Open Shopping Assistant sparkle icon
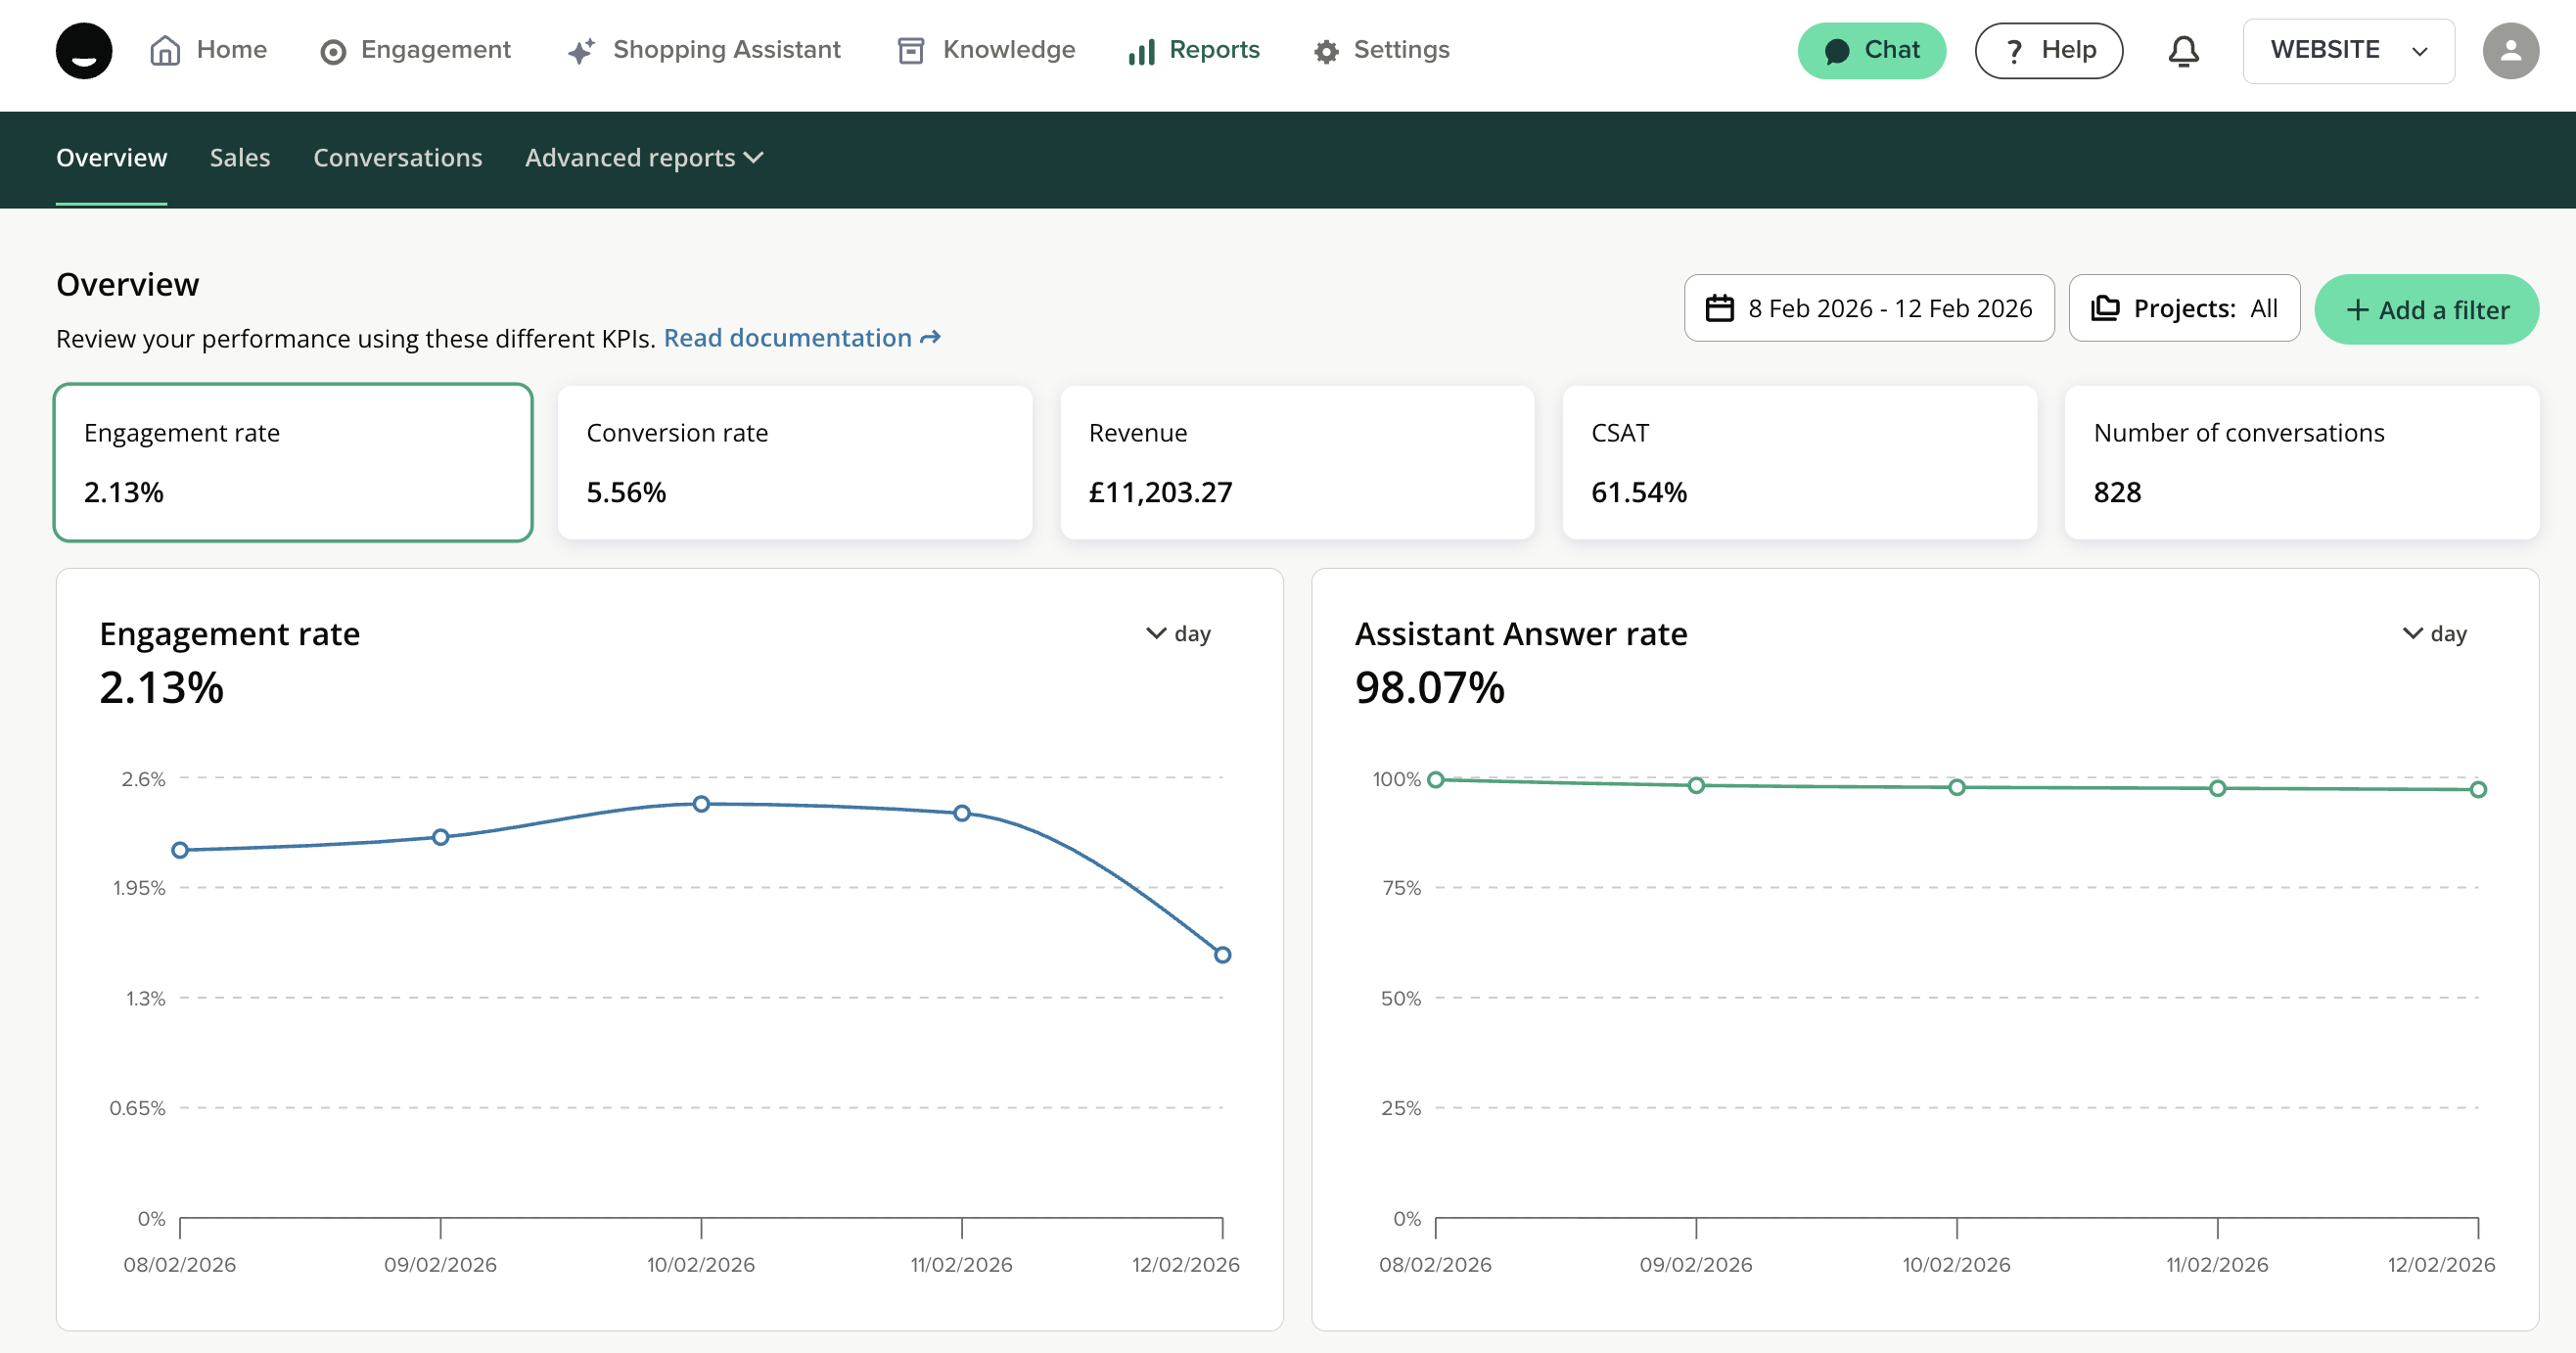The height and width of the screenshot is (1353, 2576). [x=581, y=51]
